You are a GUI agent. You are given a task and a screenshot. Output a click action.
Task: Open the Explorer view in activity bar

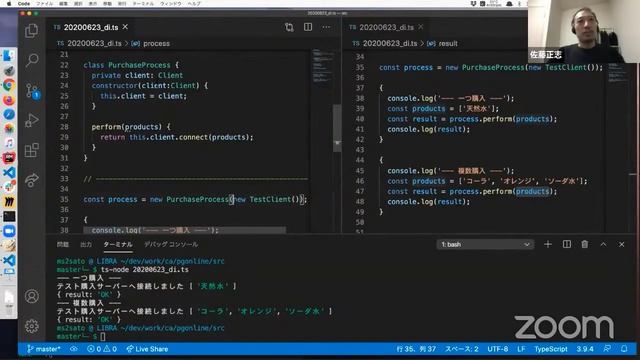[x=31, y=31]
